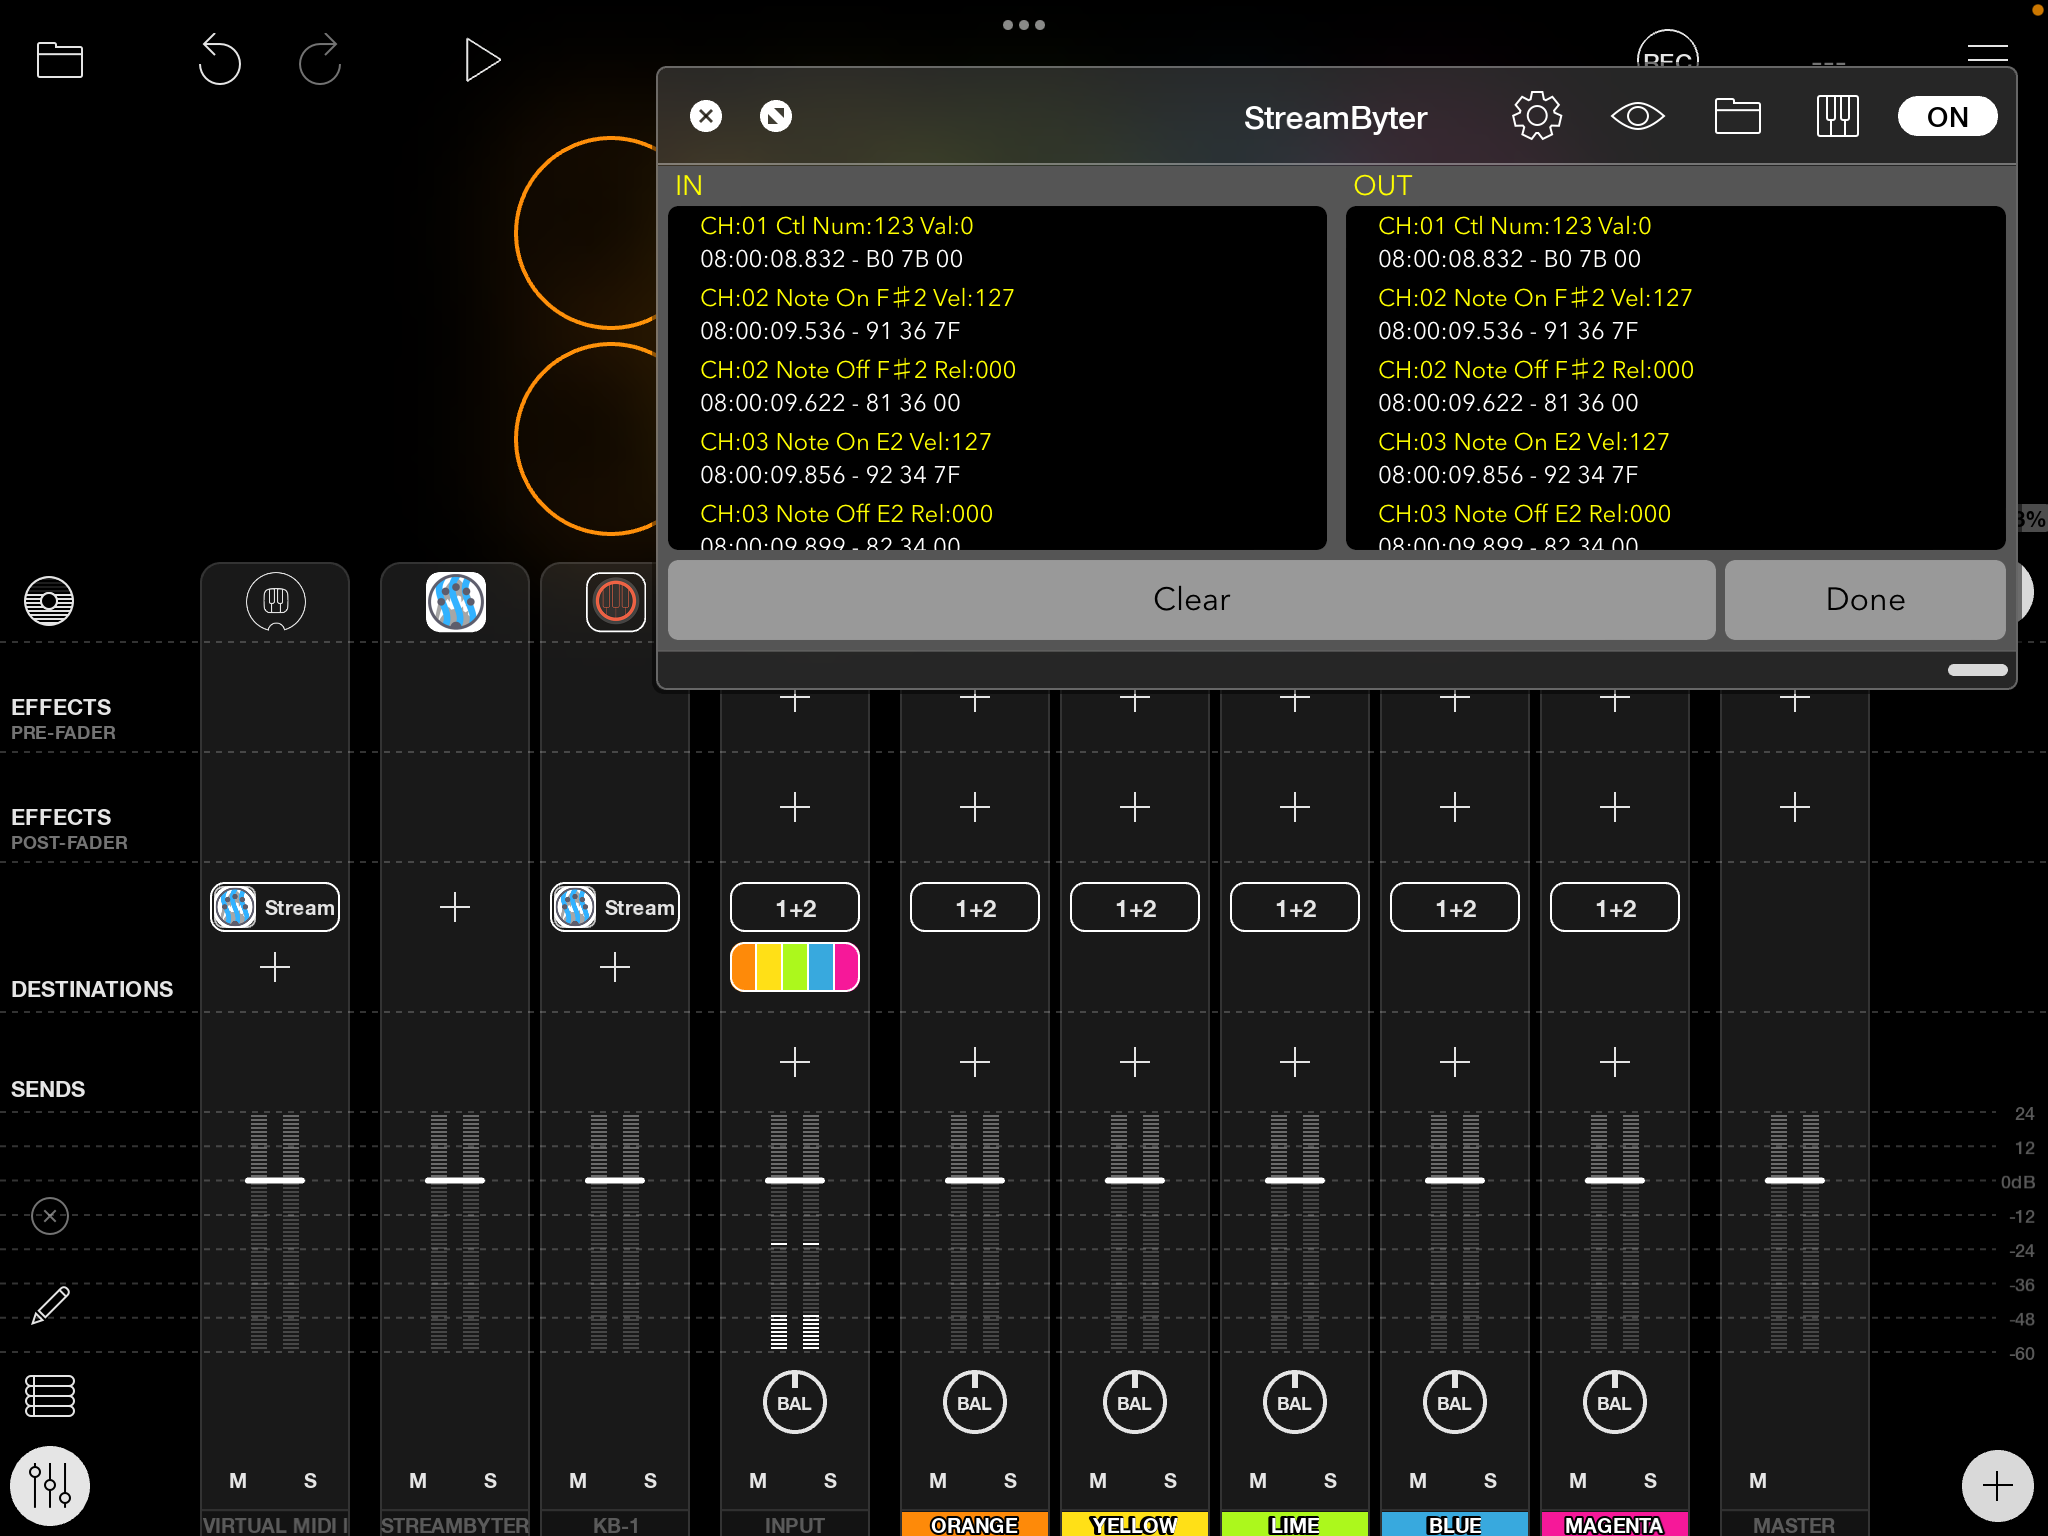The height and width of the screenshot is (1536, 2048).
Task: Click the Lime channel BAL knob
Action: pos(1295,1403)
